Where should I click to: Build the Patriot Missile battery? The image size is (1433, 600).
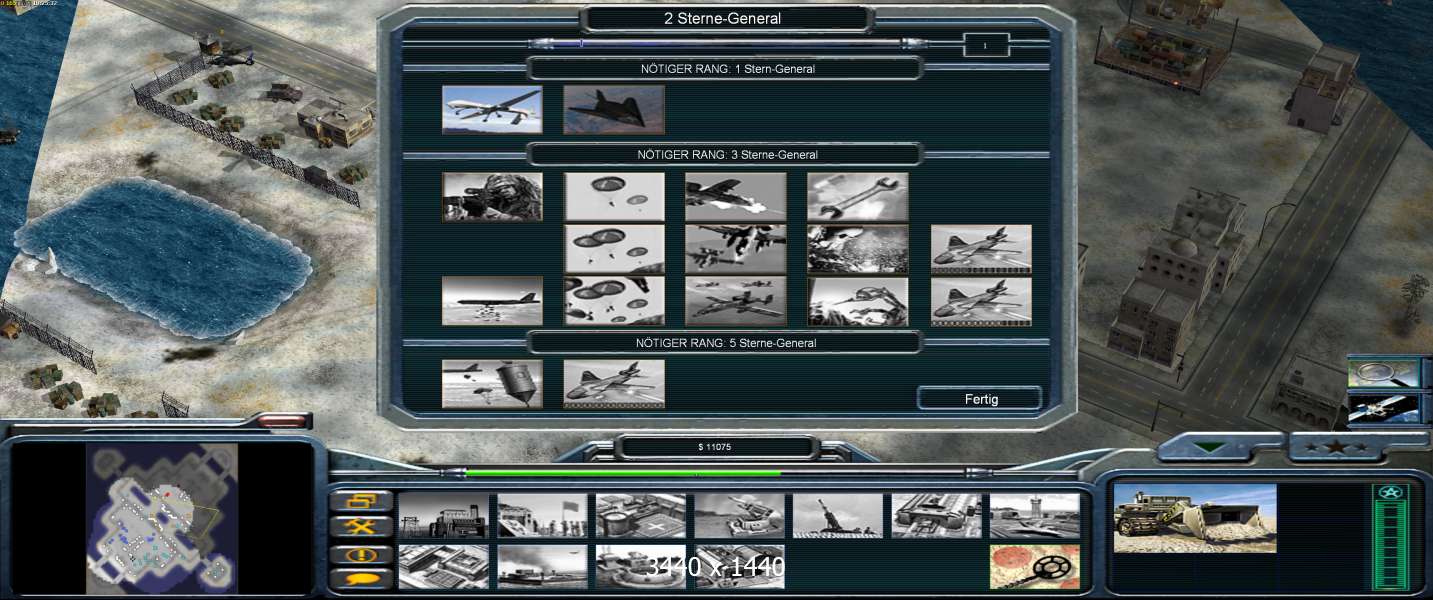pos(740,515)
